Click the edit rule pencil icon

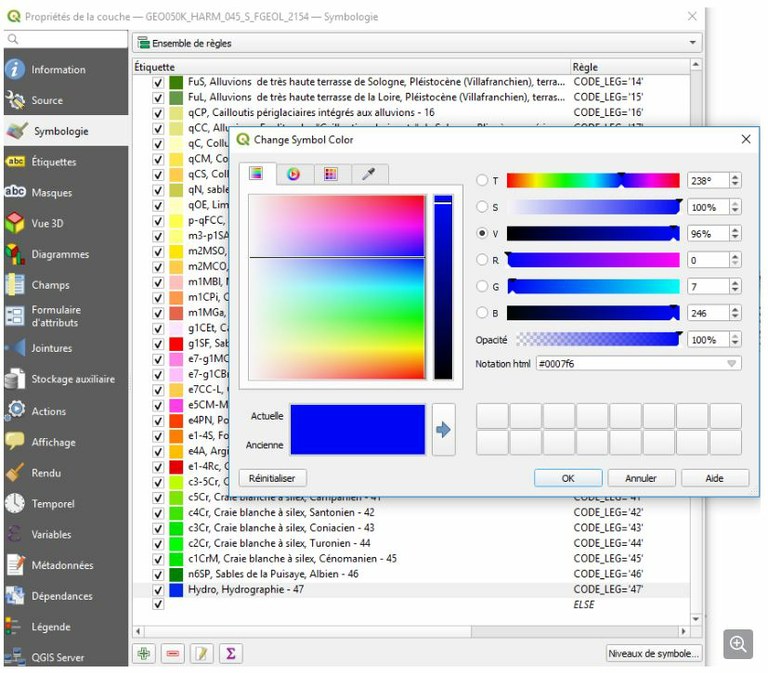point(202,653)
